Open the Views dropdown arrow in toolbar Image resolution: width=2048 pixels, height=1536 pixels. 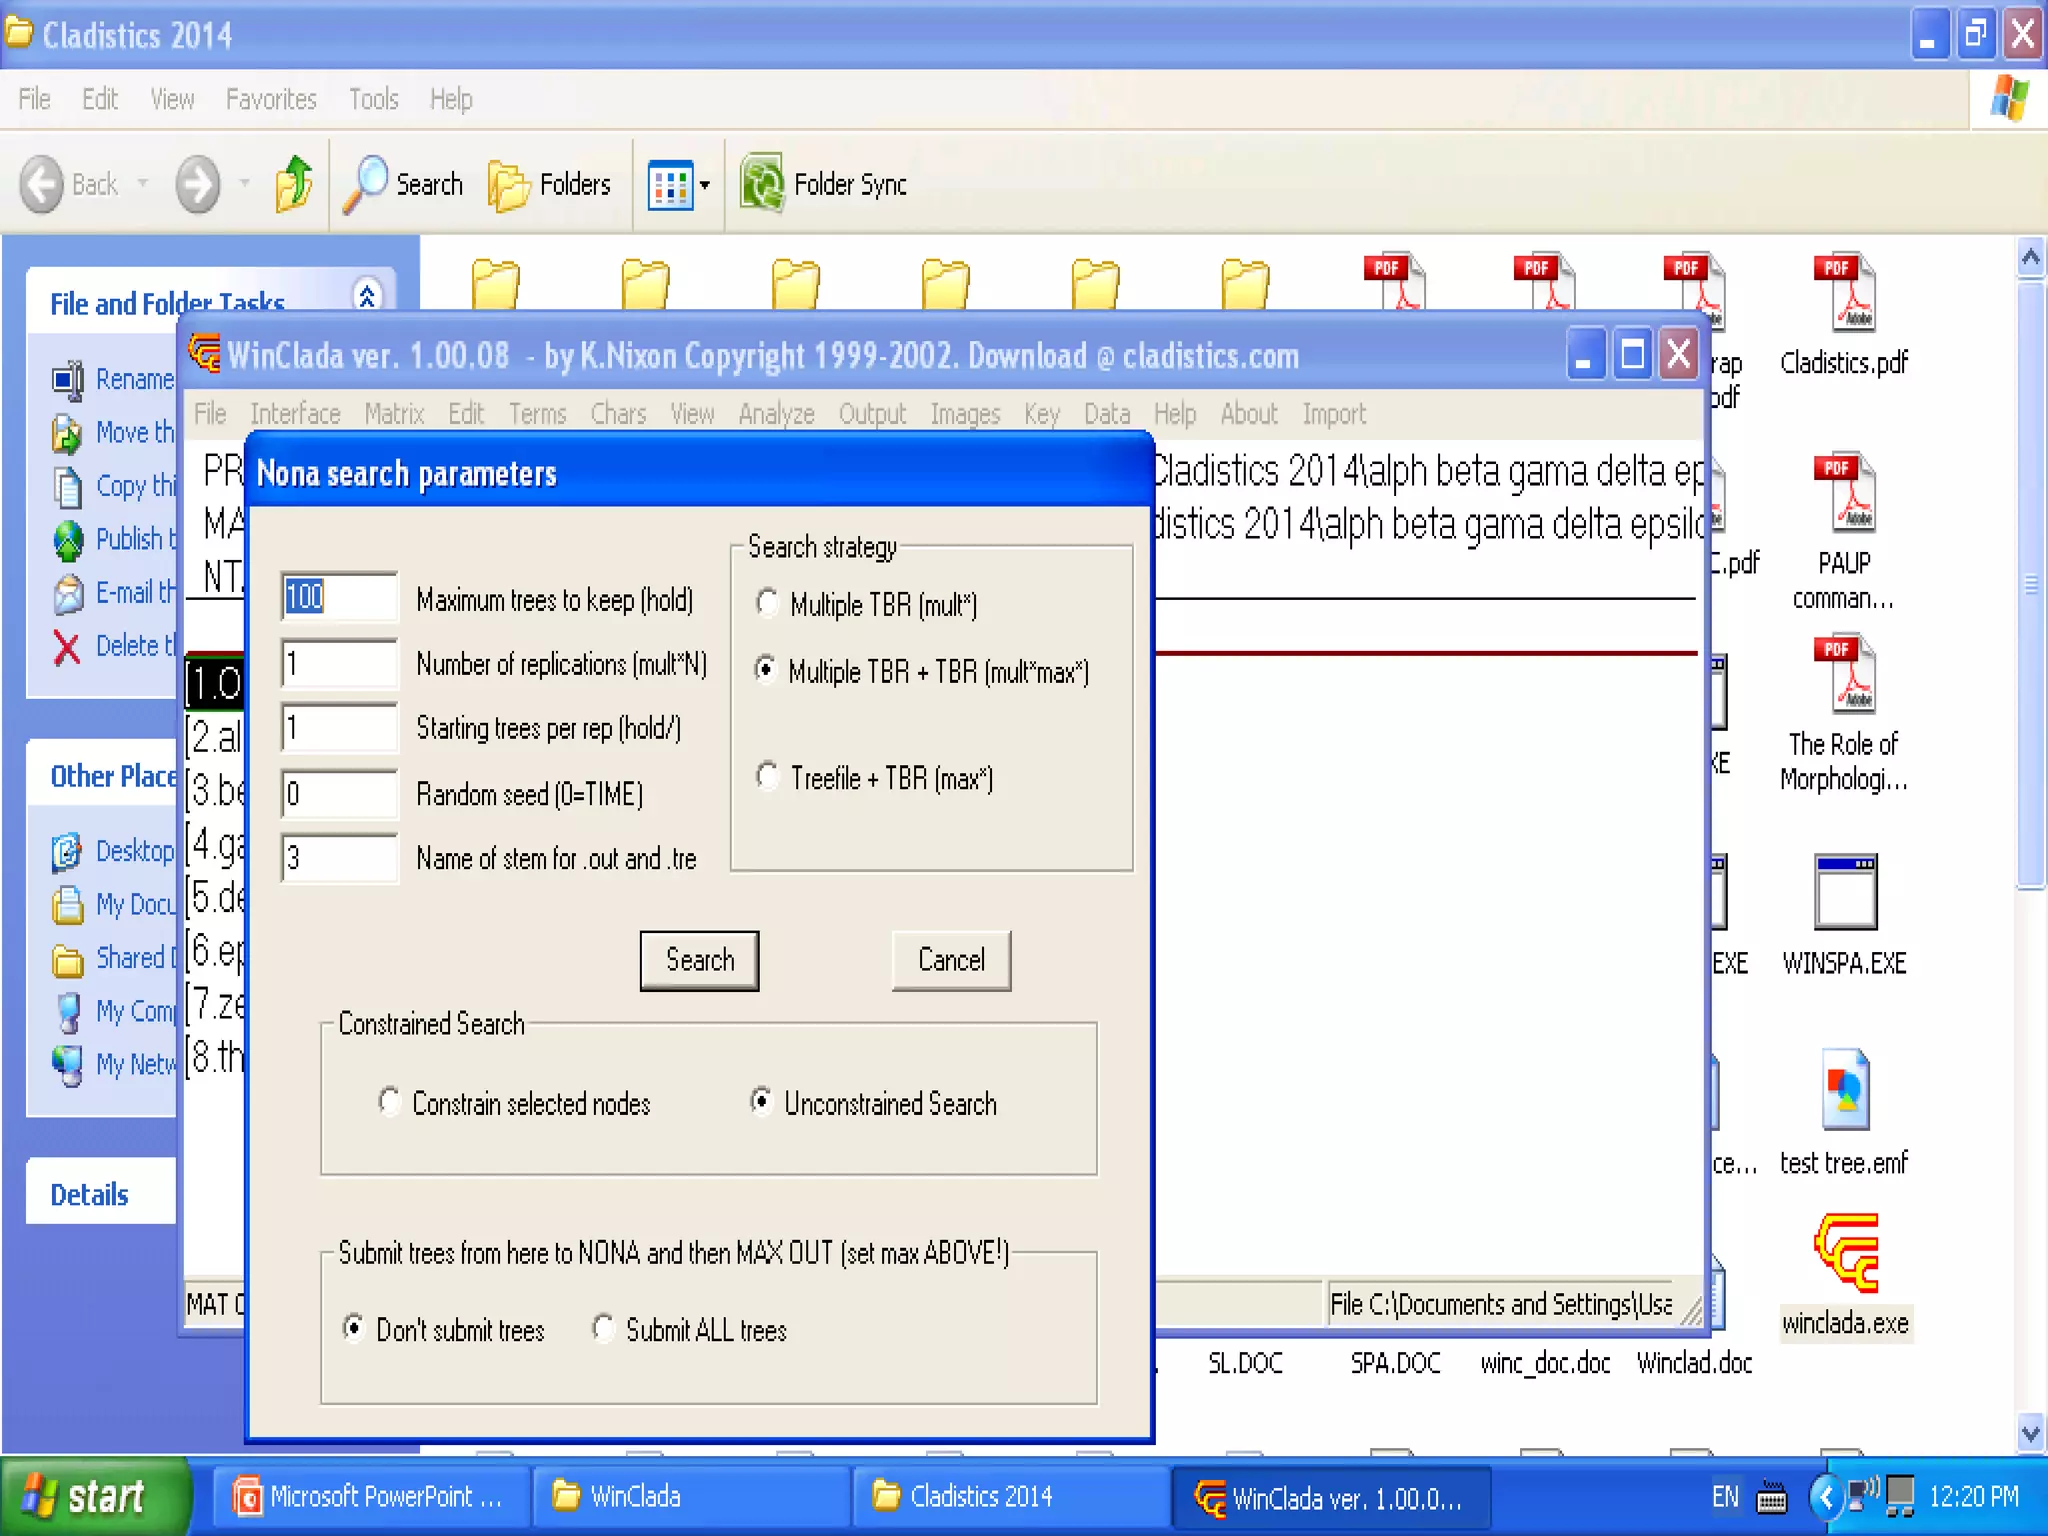(x=705, y=185)
